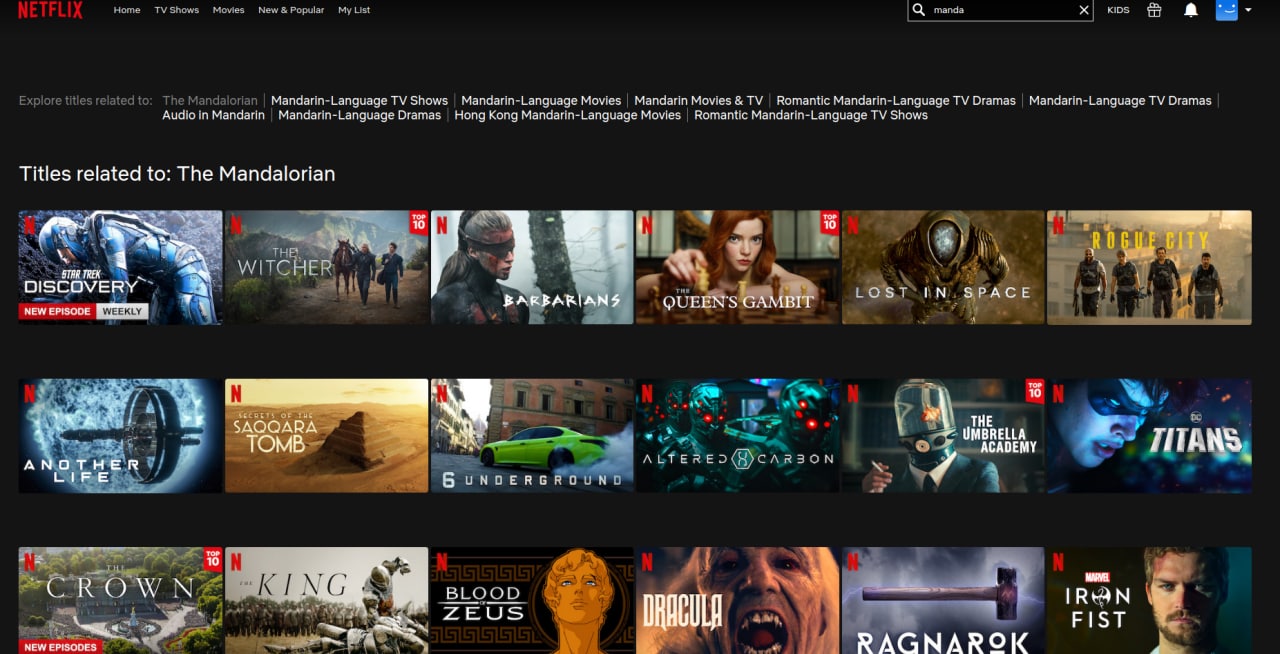Open Rogue City thumbnail
Screen dimensions: 1280x654
point(1150,267)
